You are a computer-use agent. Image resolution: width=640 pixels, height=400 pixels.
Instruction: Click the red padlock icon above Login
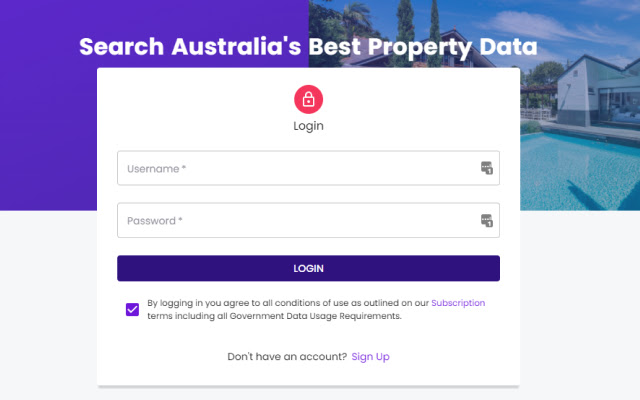click(x=308, y=99)
